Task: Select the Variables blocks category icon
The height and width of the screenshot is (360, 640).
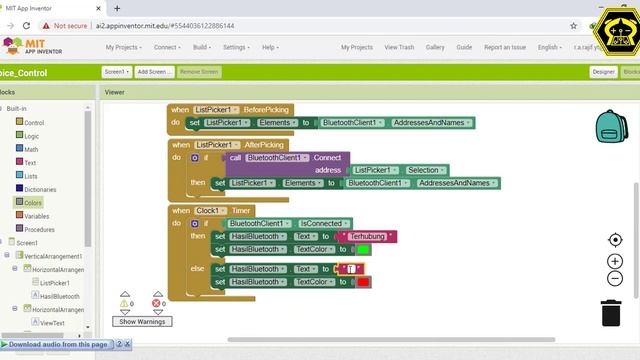Action: point(19,215)
